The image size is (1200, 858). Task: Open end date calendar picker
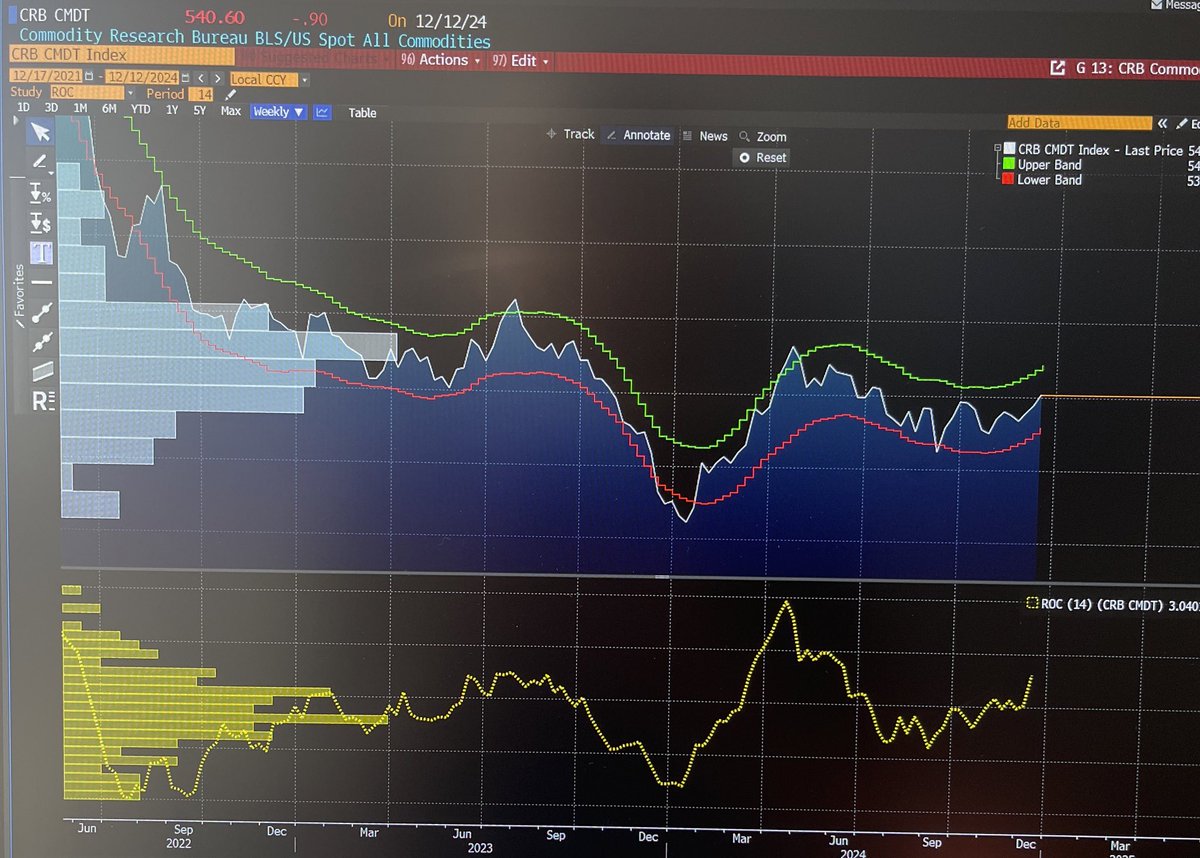coord(185,77)
